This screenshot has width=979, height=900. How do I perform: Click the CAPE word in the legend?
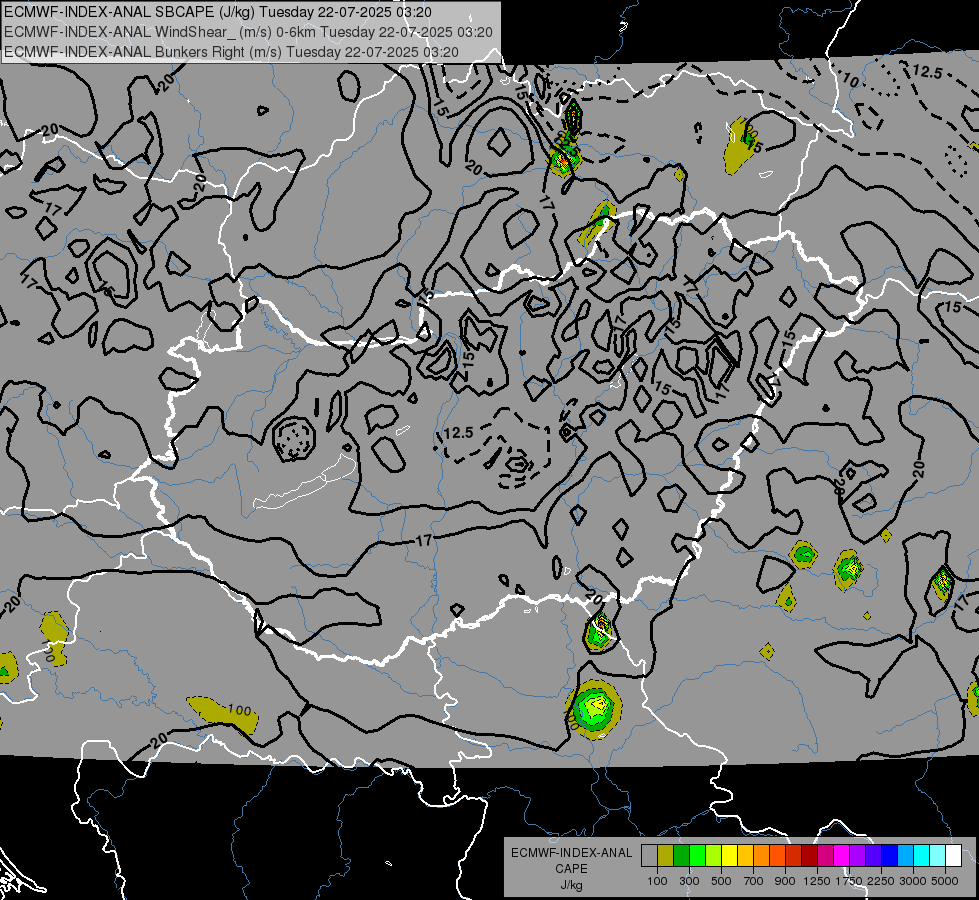(572, 868)
